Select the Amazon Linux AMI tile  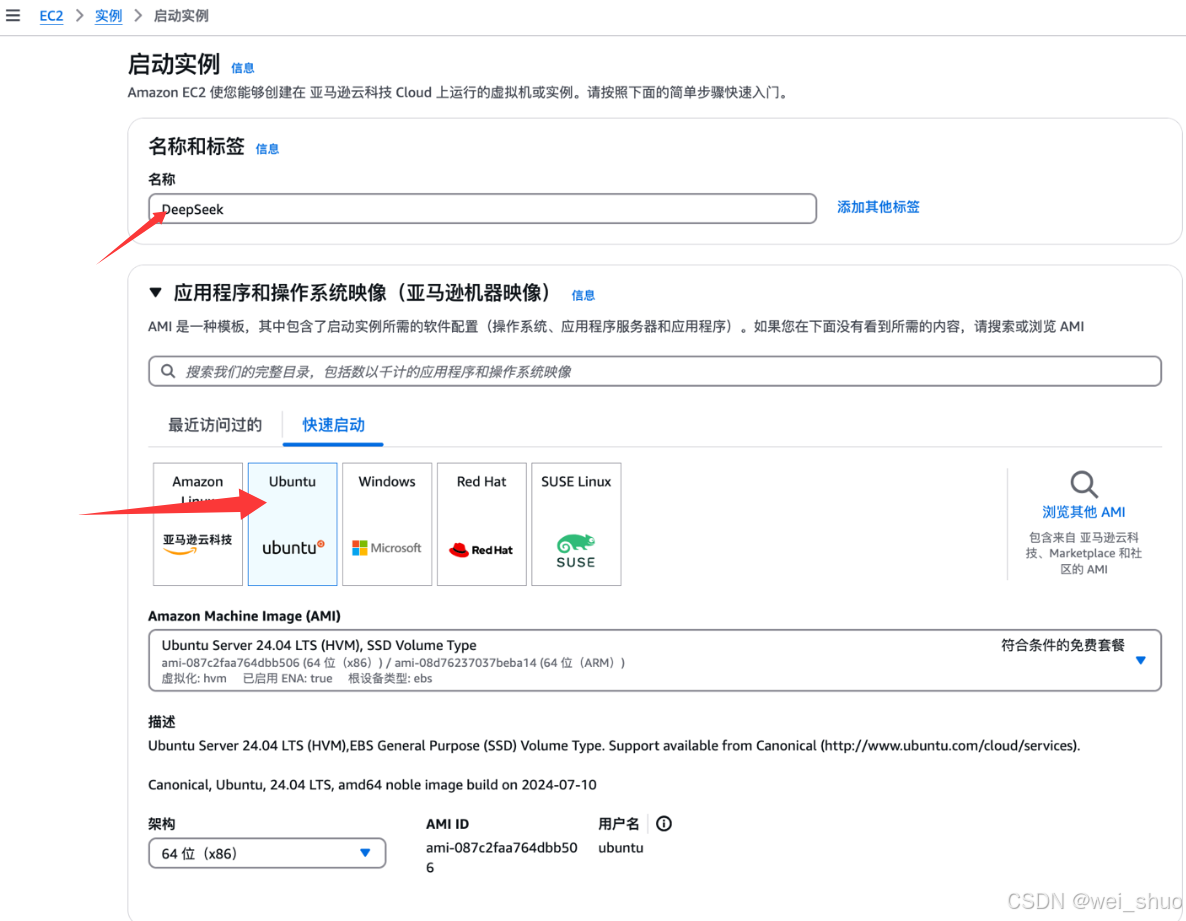(x=198, y=524)
